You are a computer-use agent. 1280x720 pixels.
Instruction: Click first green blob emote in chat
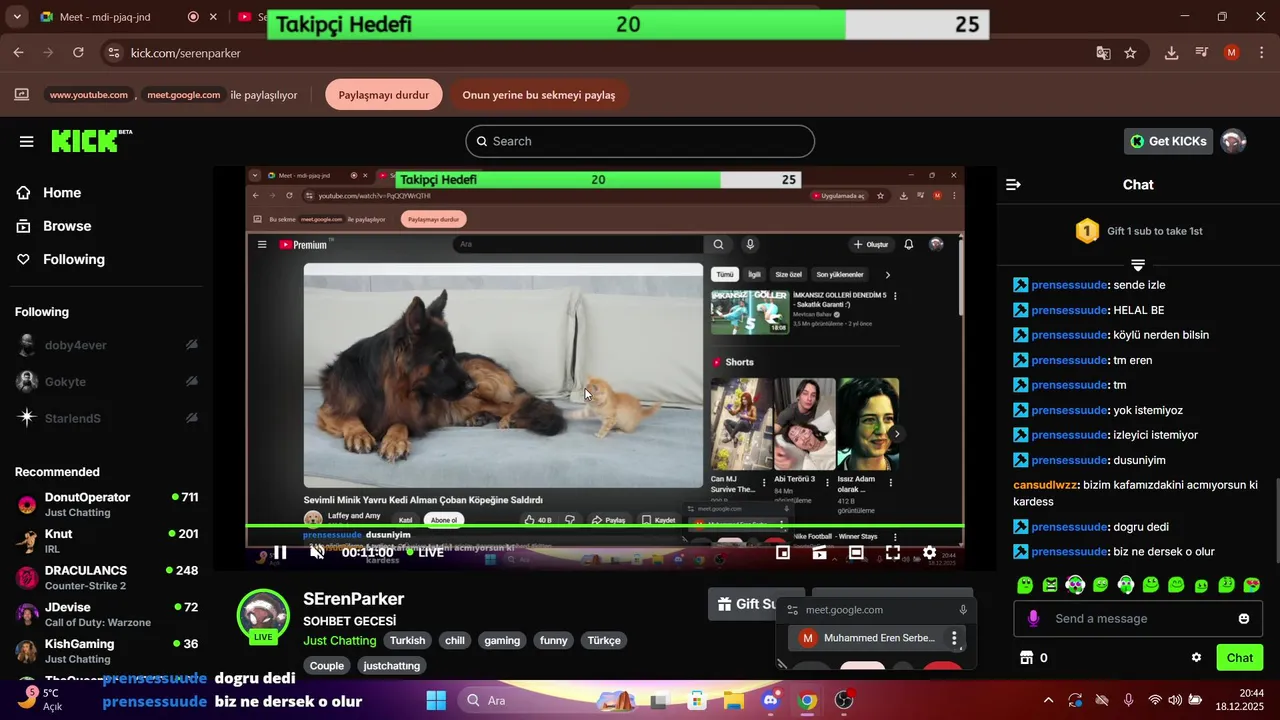point(1025,585)
